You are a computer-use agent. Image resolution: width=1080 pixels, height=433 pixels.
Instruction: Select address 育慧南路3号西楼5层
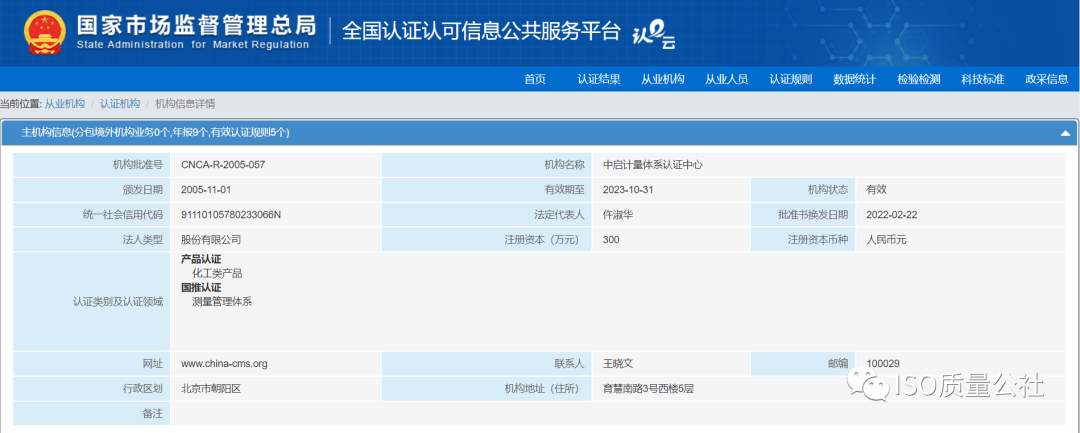[648, 389]
